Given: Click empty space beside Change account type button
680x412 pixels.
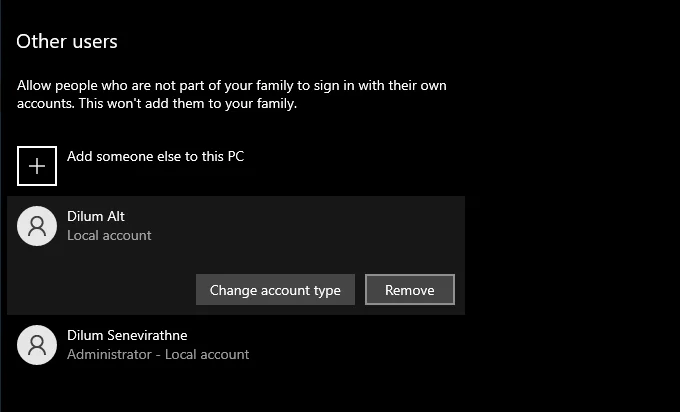Looking at the screenshot, I should 100,289.
